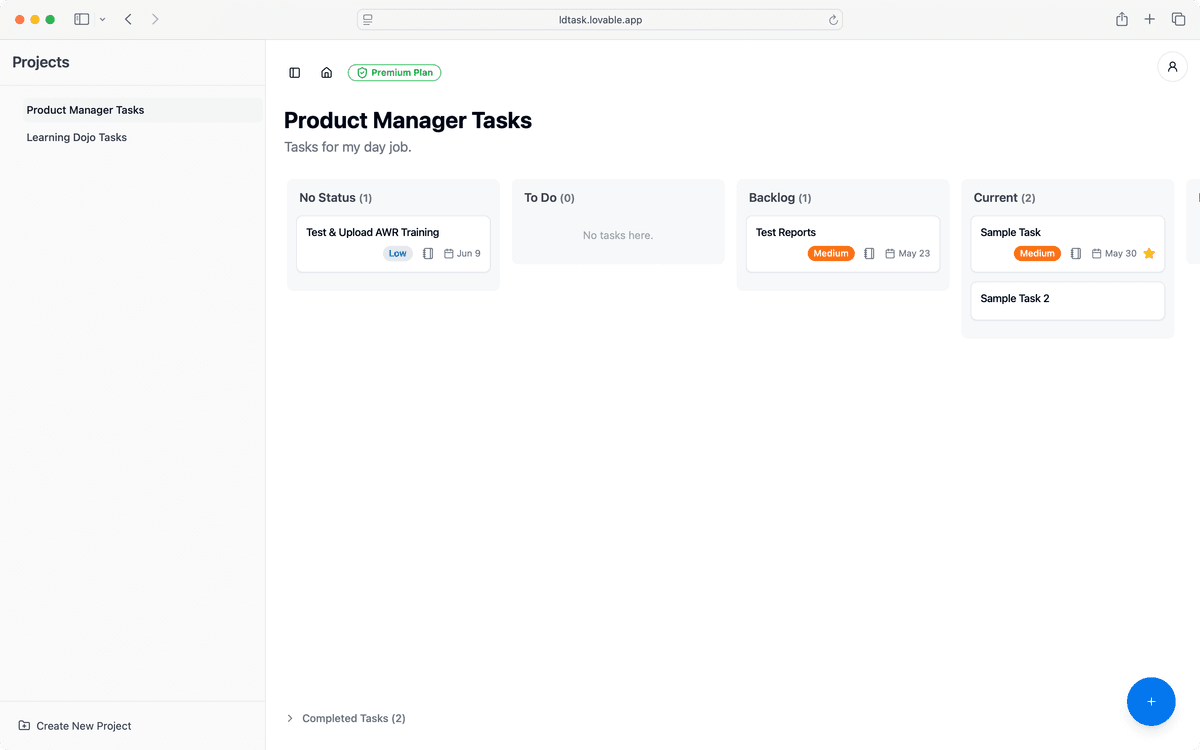Screen dimensions: 1200x750
Task: Toggle the star on Sample Task
Action: coord(1149,254)
